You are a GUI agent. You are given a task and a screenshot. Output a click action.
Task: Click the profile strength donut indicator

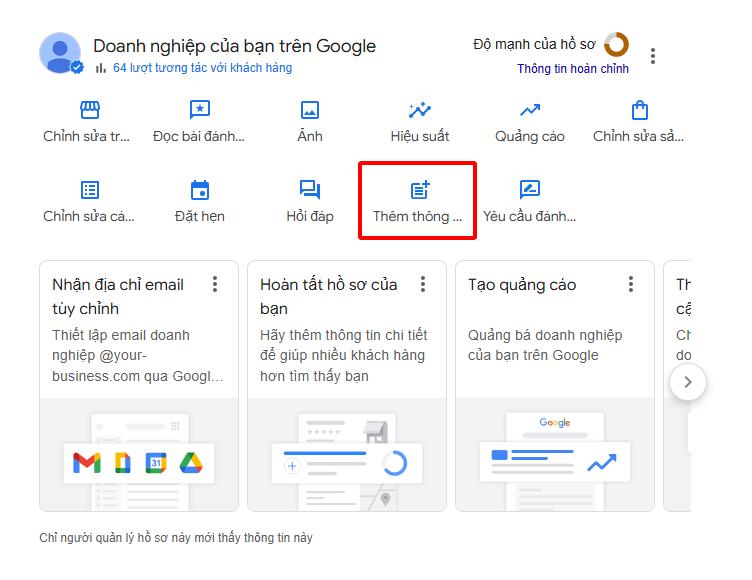click(616, 44)
